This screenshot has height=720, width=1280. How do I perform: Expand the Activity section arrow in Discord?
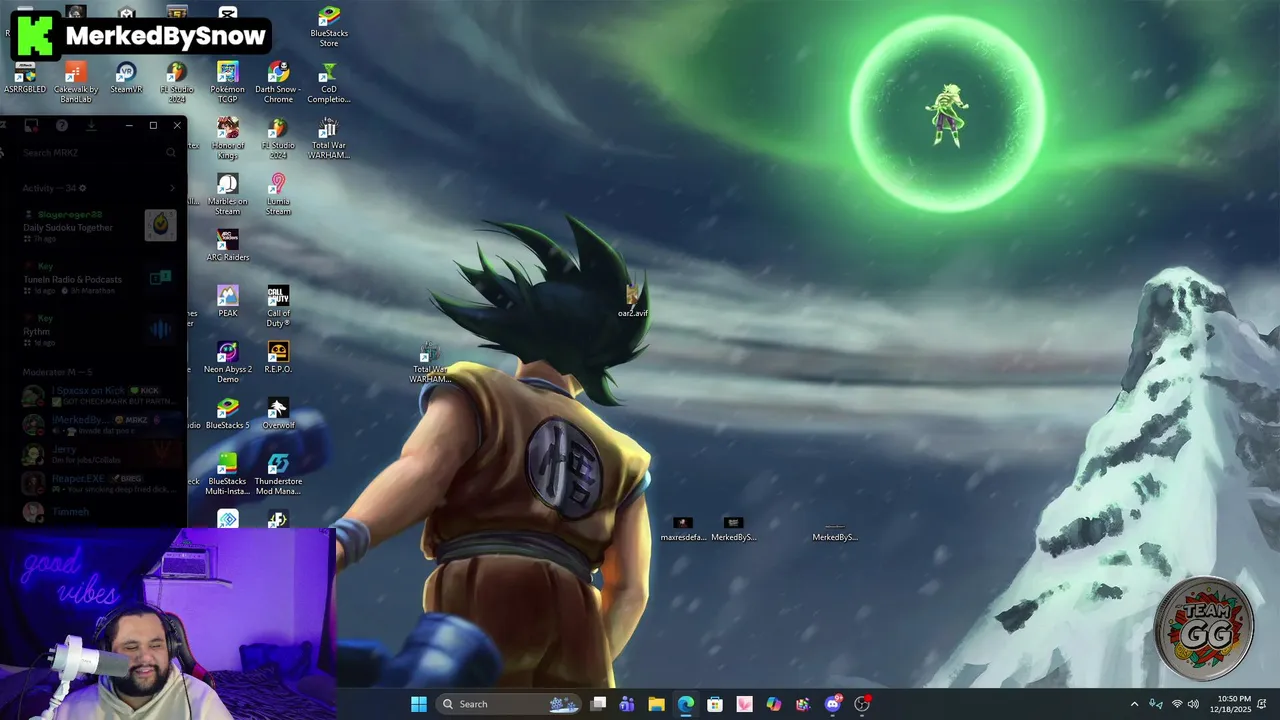click(172, 188)
